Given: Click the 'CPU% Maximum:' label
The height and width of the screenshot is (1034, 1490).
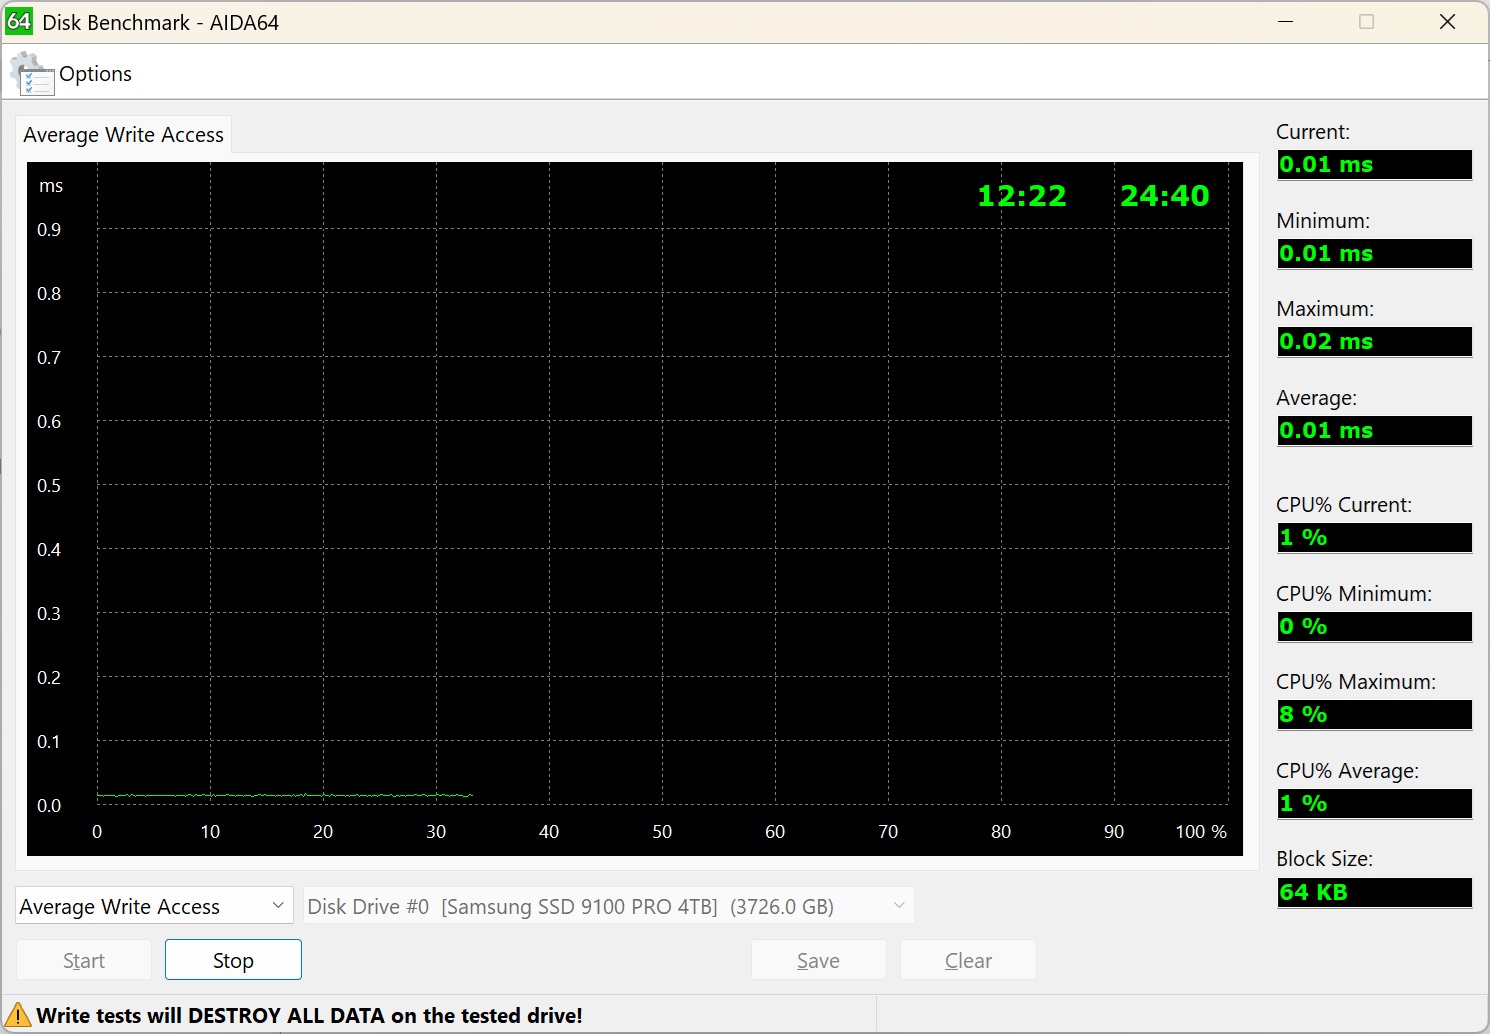Looking at the screenshot, I should coord(1355,682).
